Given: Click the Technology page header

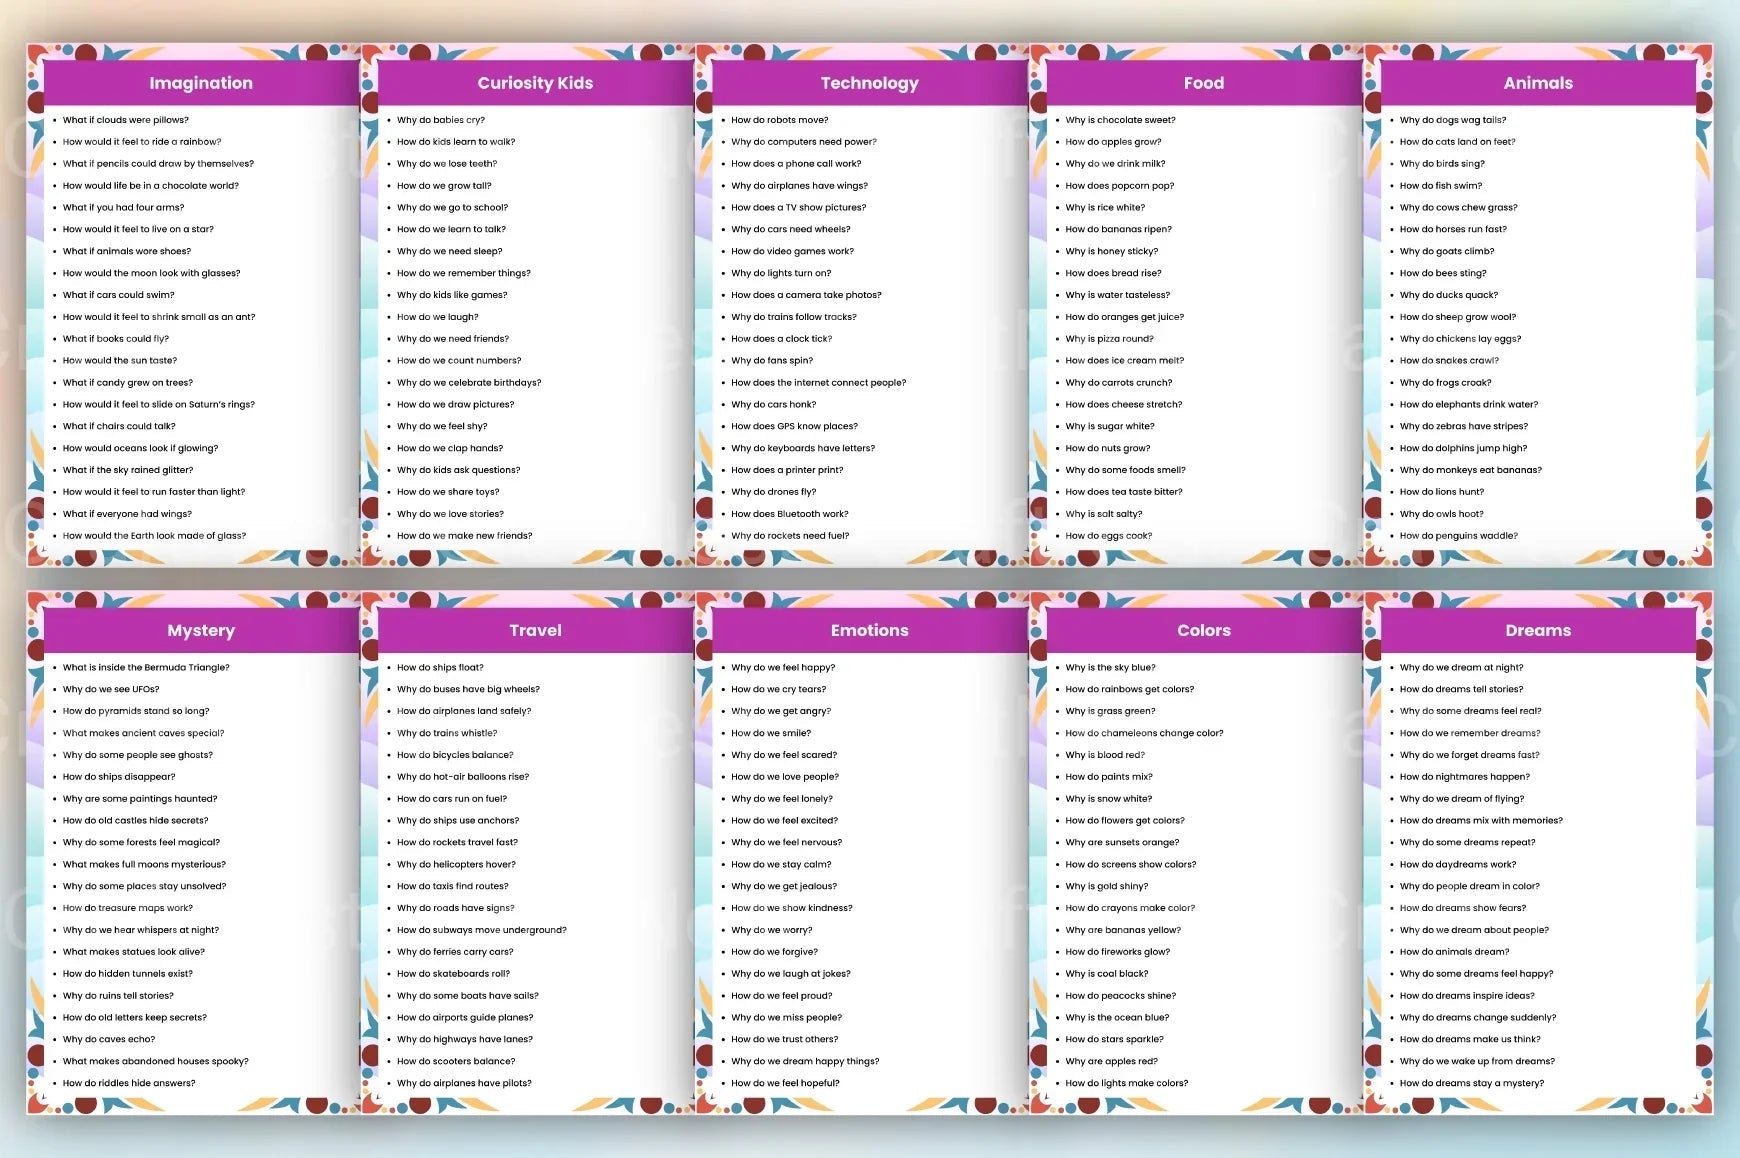Looking at the screenshot, I should click(x=870, y=83).
